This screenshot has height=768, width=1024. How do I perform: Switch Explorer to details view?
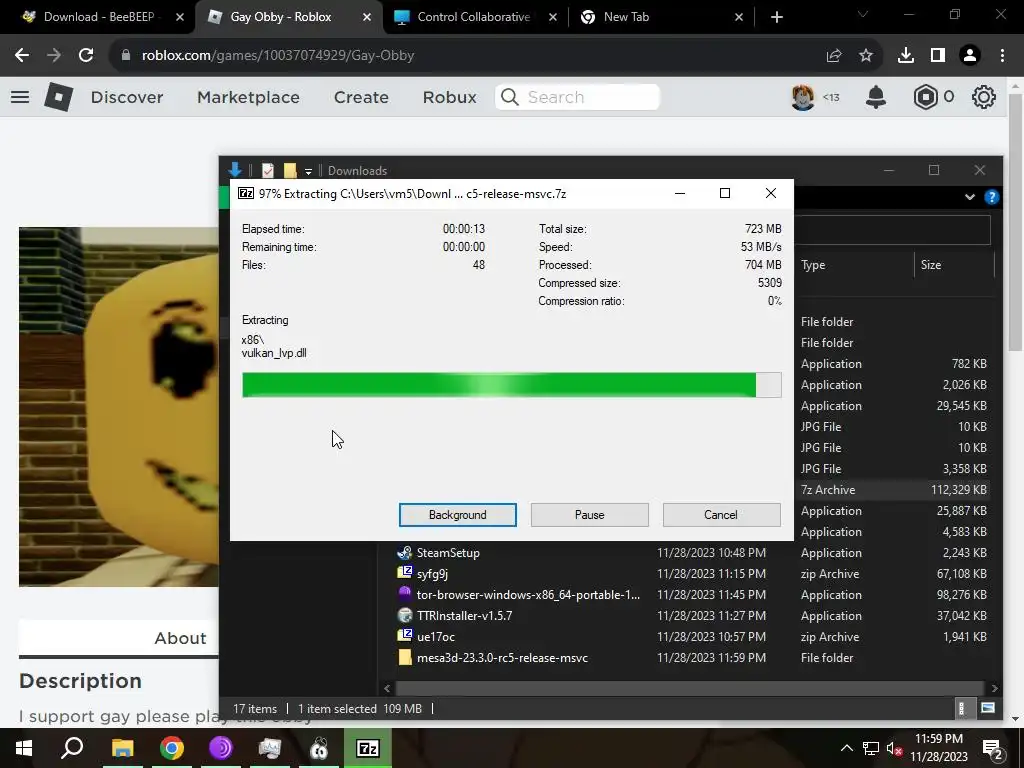point(961,709)
